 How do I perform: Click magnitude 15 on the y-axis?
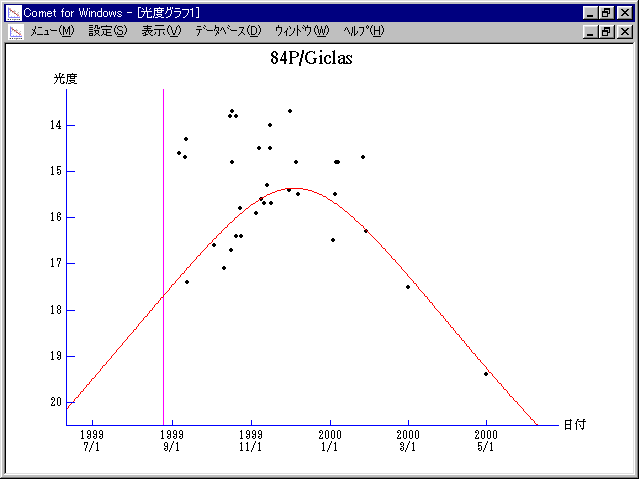point(56,171)
